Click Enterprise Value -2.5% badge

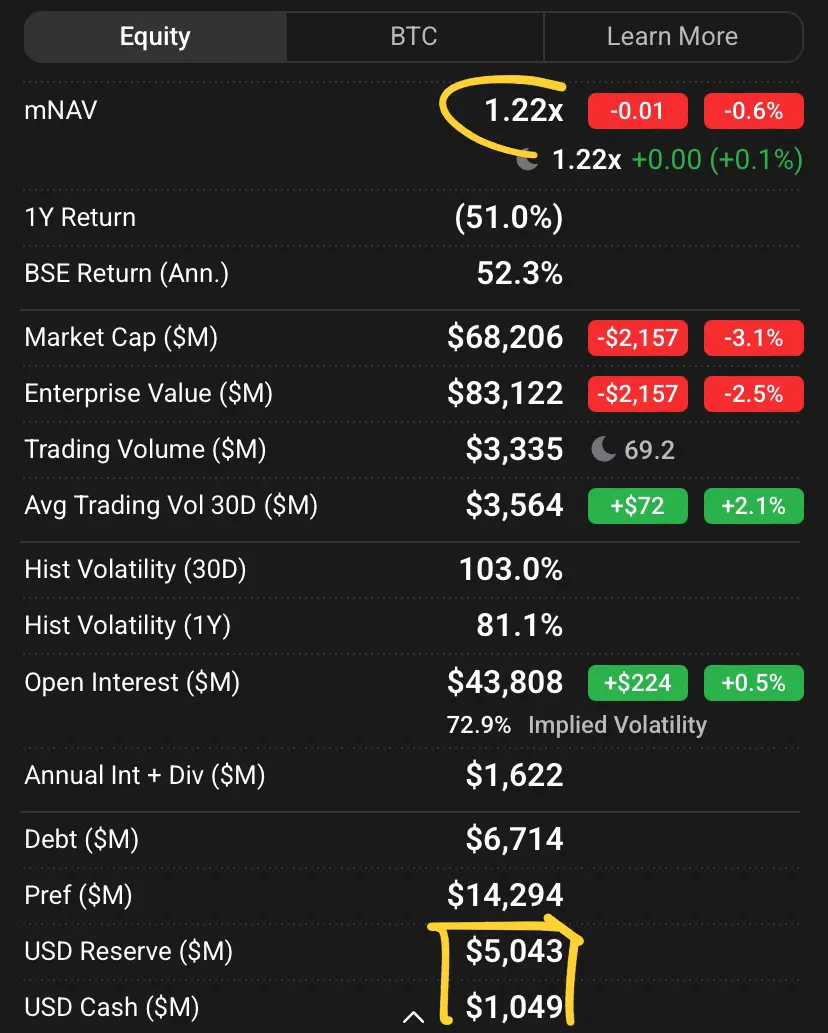[x=754, y=394]
